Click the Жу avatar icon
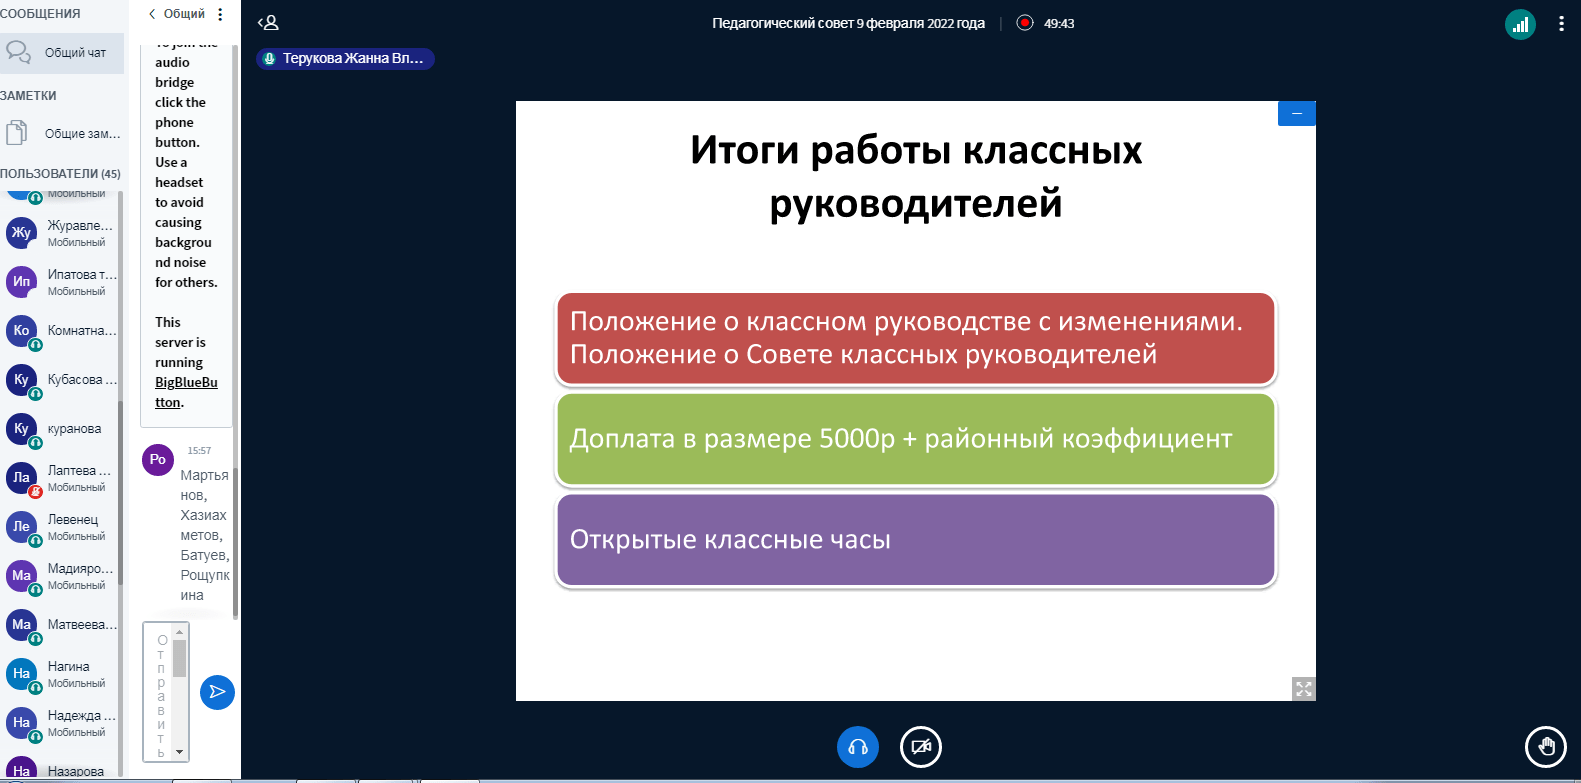The image size is (1581, 783). coord(21,232)
